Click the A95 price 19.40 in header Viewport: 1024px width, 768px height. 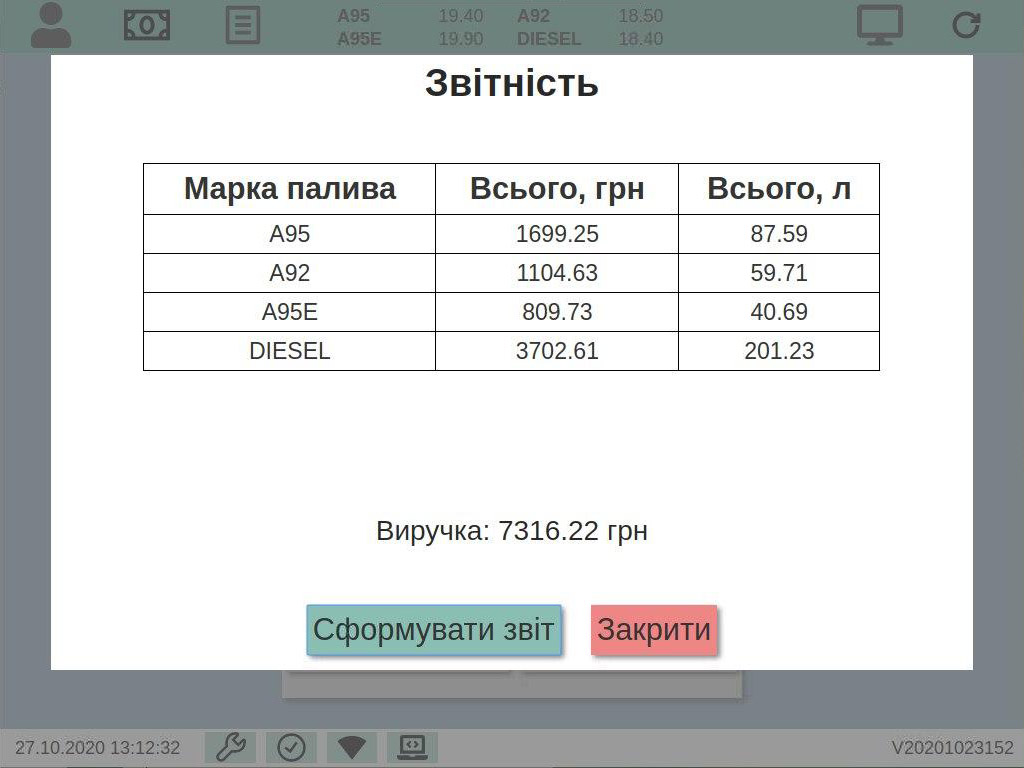[460, 16]
